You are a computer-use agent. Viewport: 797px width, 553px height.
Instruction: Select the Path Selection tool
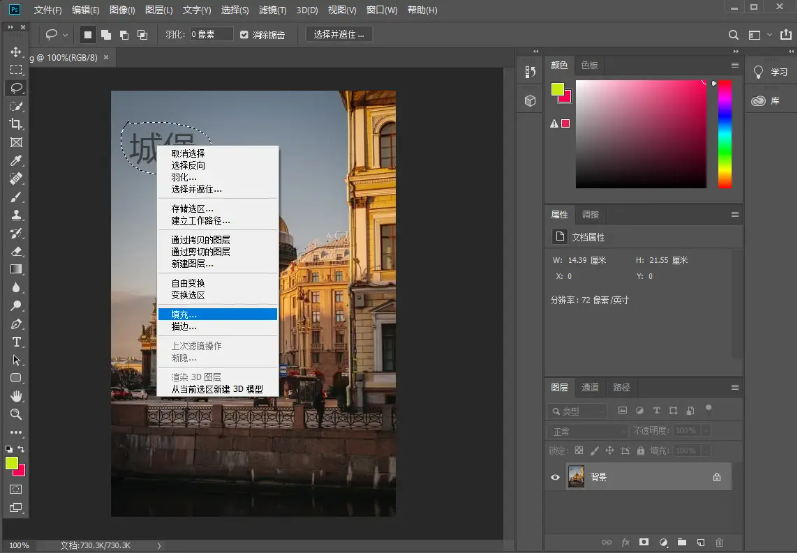[16, 360]
